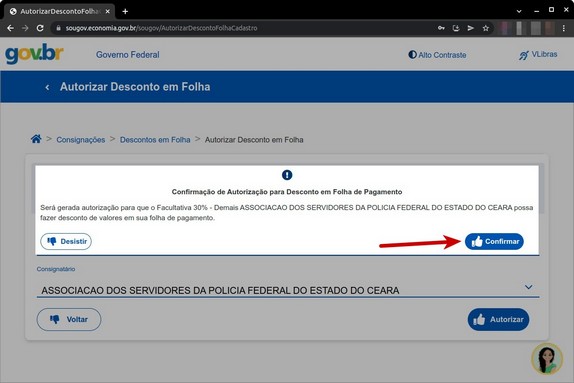Click the Consignatário field label

tap(56, 269)
